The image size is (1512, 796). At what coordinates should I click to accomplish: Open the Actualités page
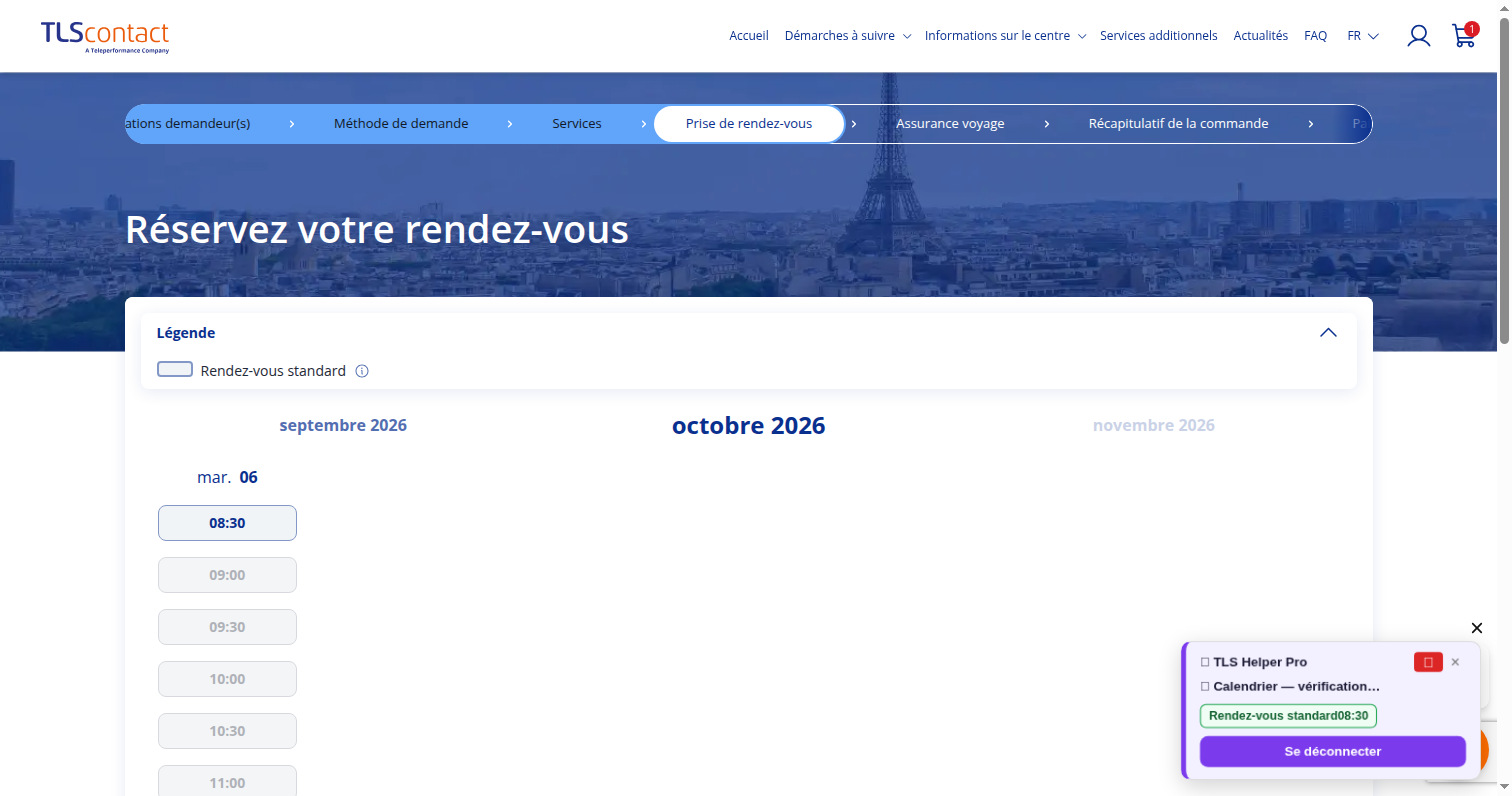click(1261, 36)
